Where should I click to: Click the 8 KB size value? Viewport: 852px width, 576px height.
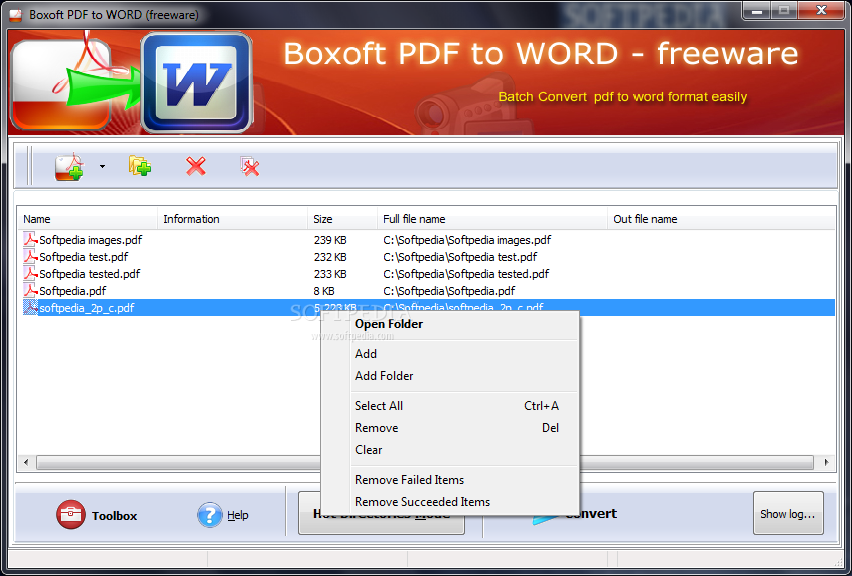[324, 291]
